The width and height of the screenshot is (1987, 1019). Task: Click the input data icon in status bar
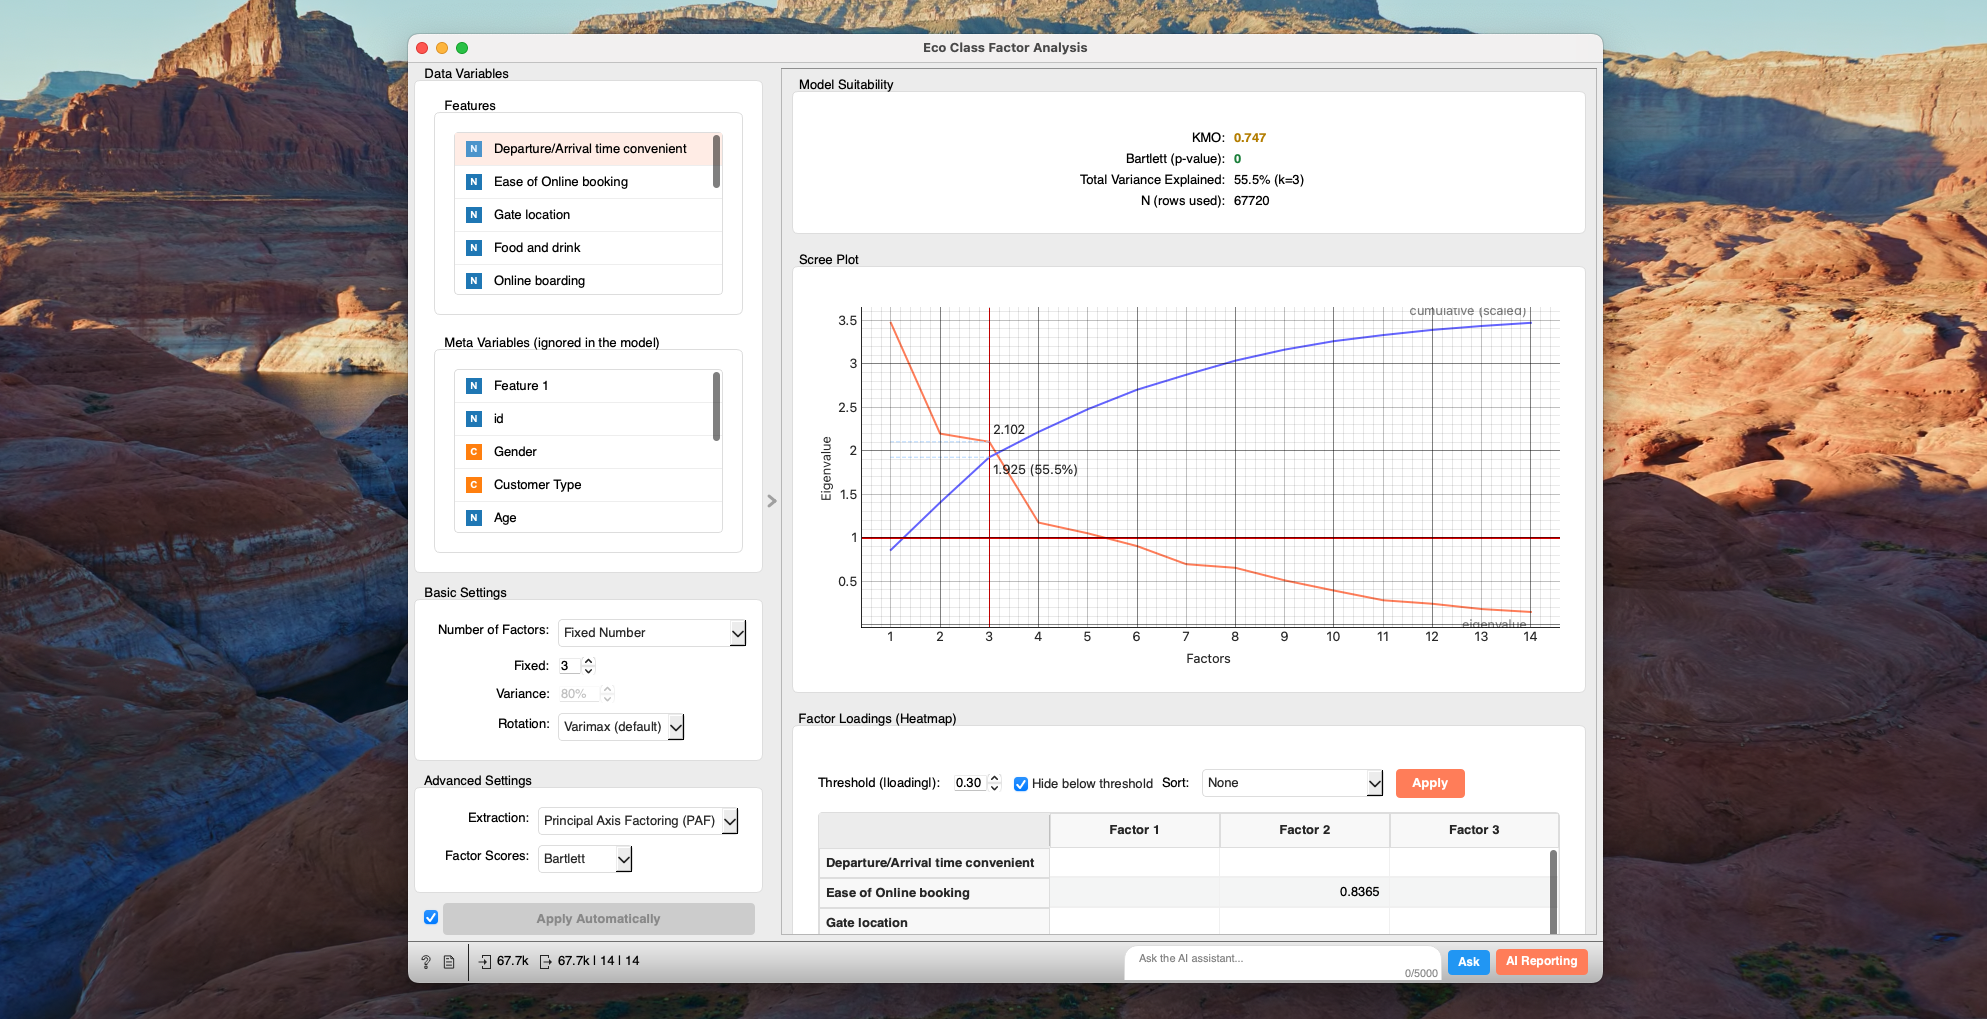[485, 962]
